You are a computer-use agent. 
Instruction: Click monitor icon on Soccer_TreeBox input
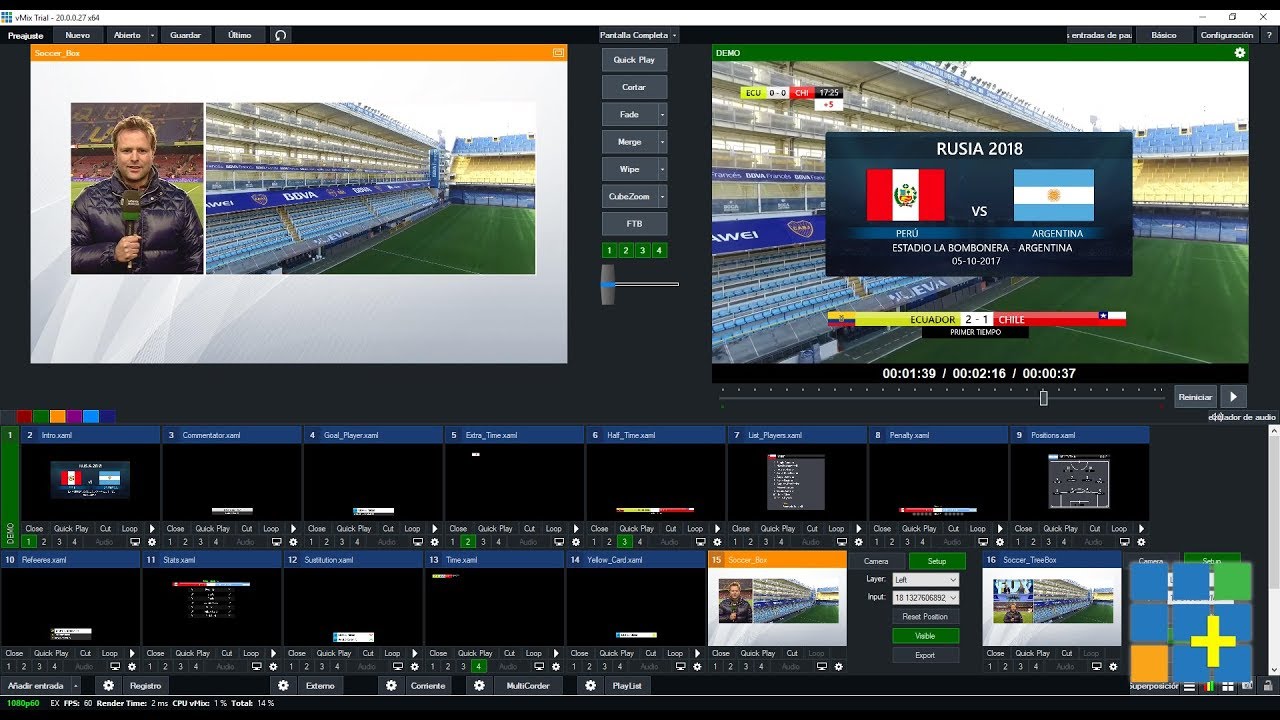tap(1097, 666)
